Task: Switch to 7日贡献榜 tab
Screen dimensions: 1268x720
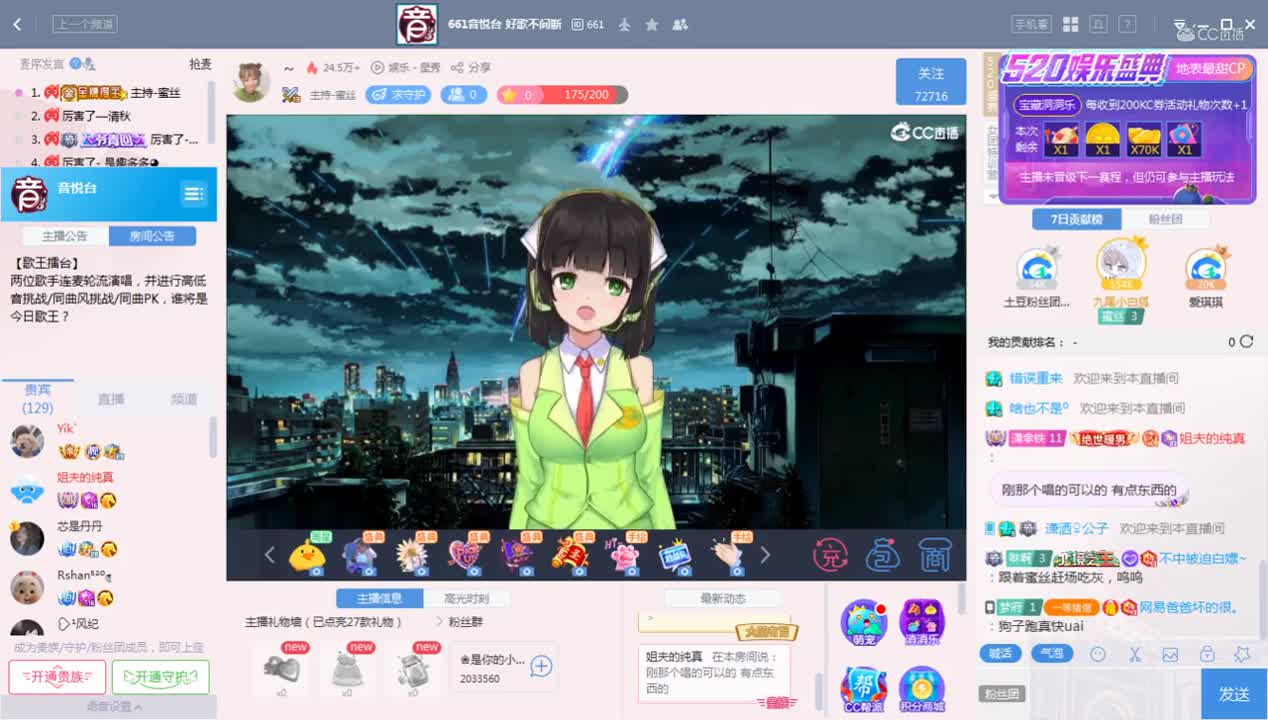Action: pos(1076,219)
